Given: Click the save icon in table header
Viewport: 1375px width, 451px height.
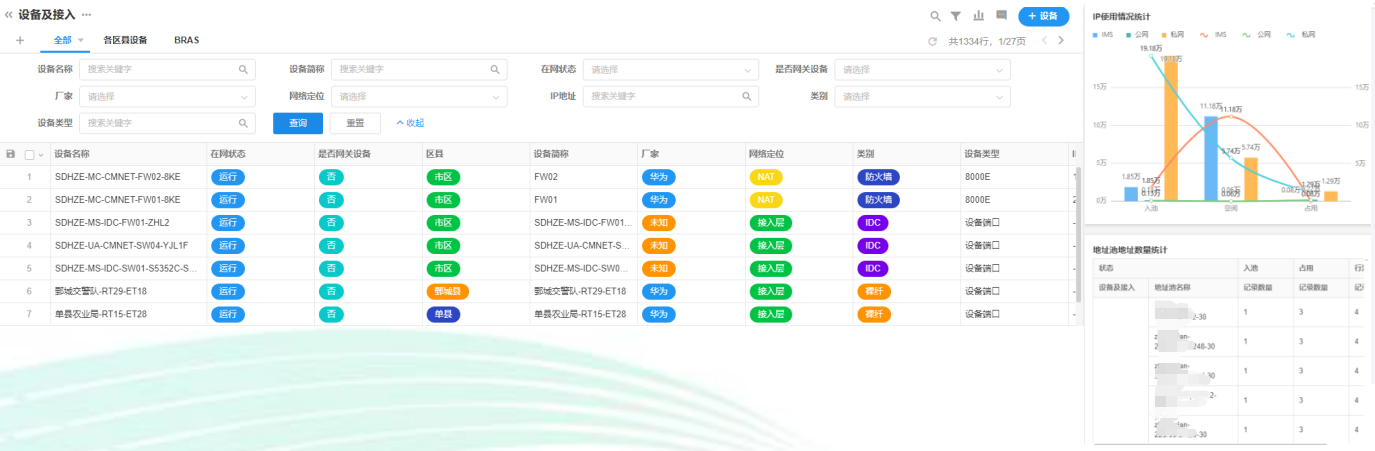Looking at the screenshot, I should (x=11, y=154).
